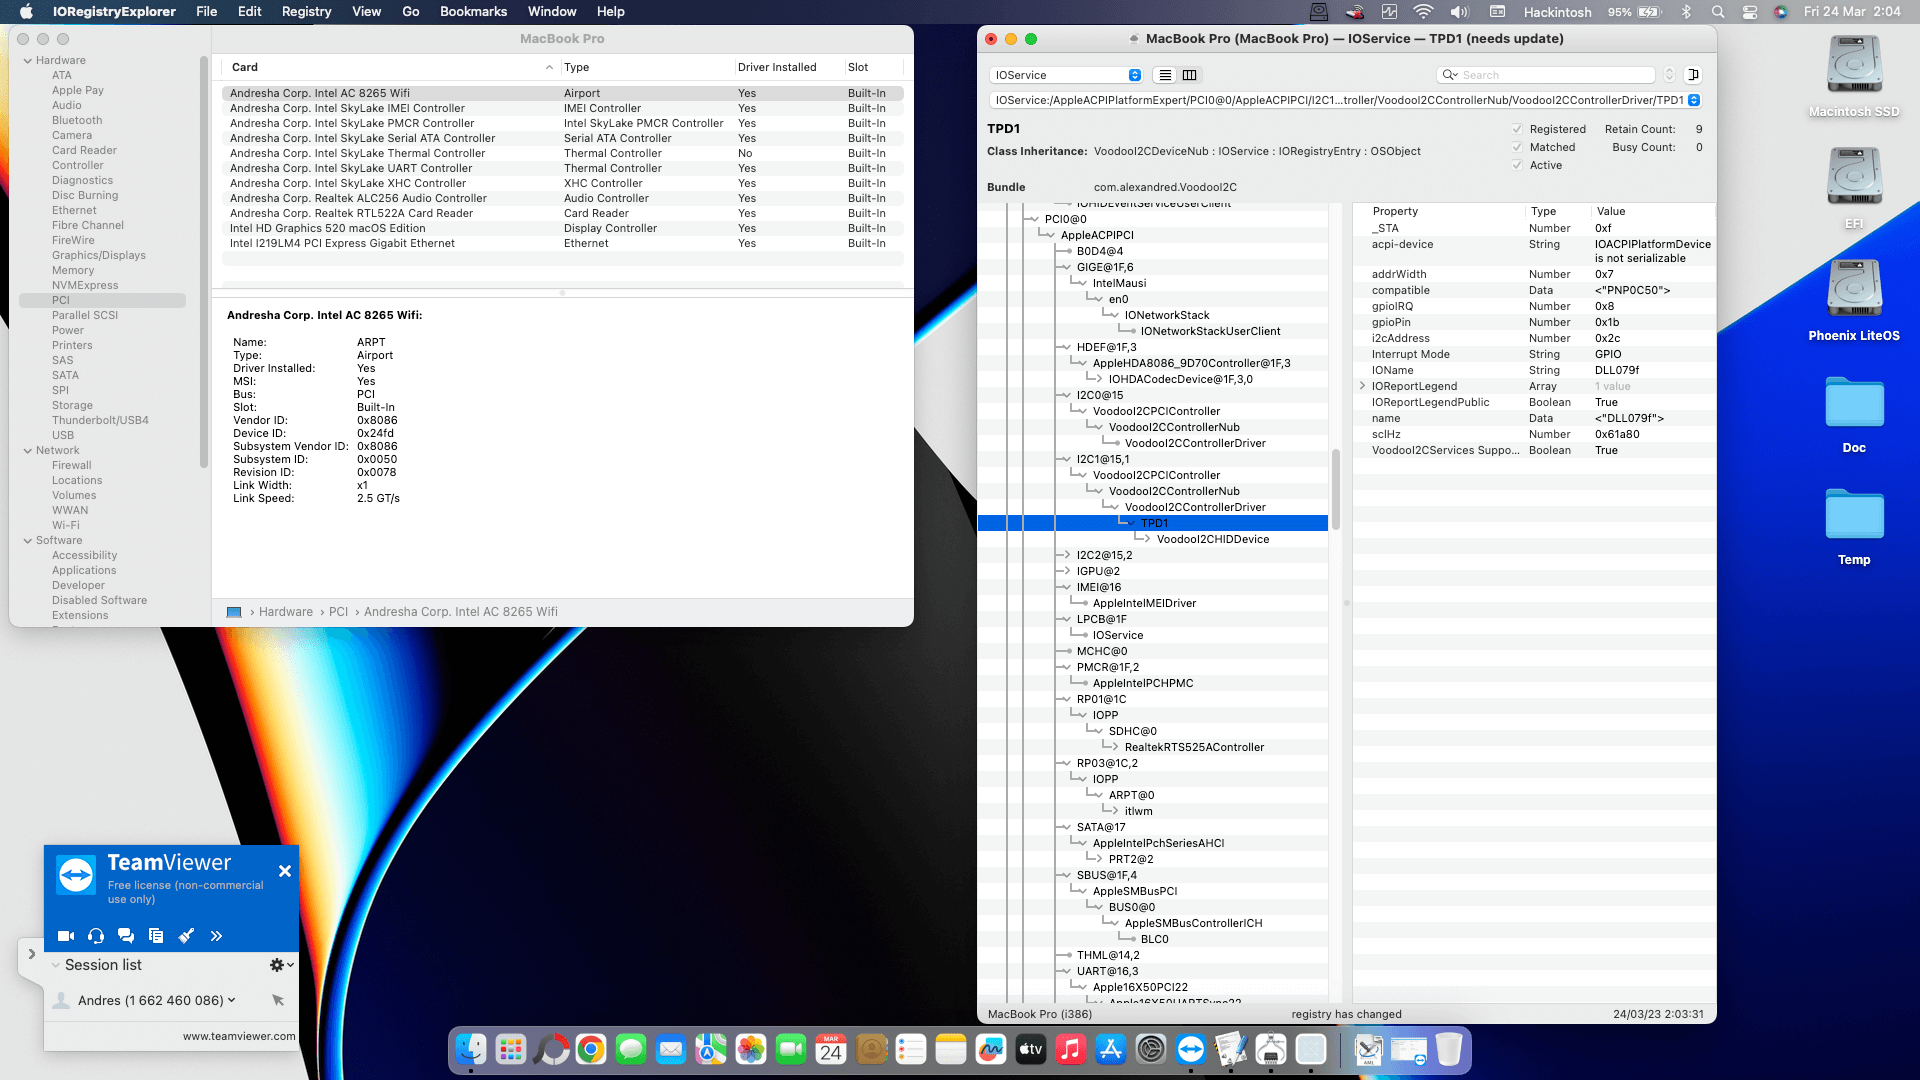Image resolution: width=1920 pixels, height=1080 pixels.
Task: Open FaceTime in the Dock
Action: (791, 1049)
